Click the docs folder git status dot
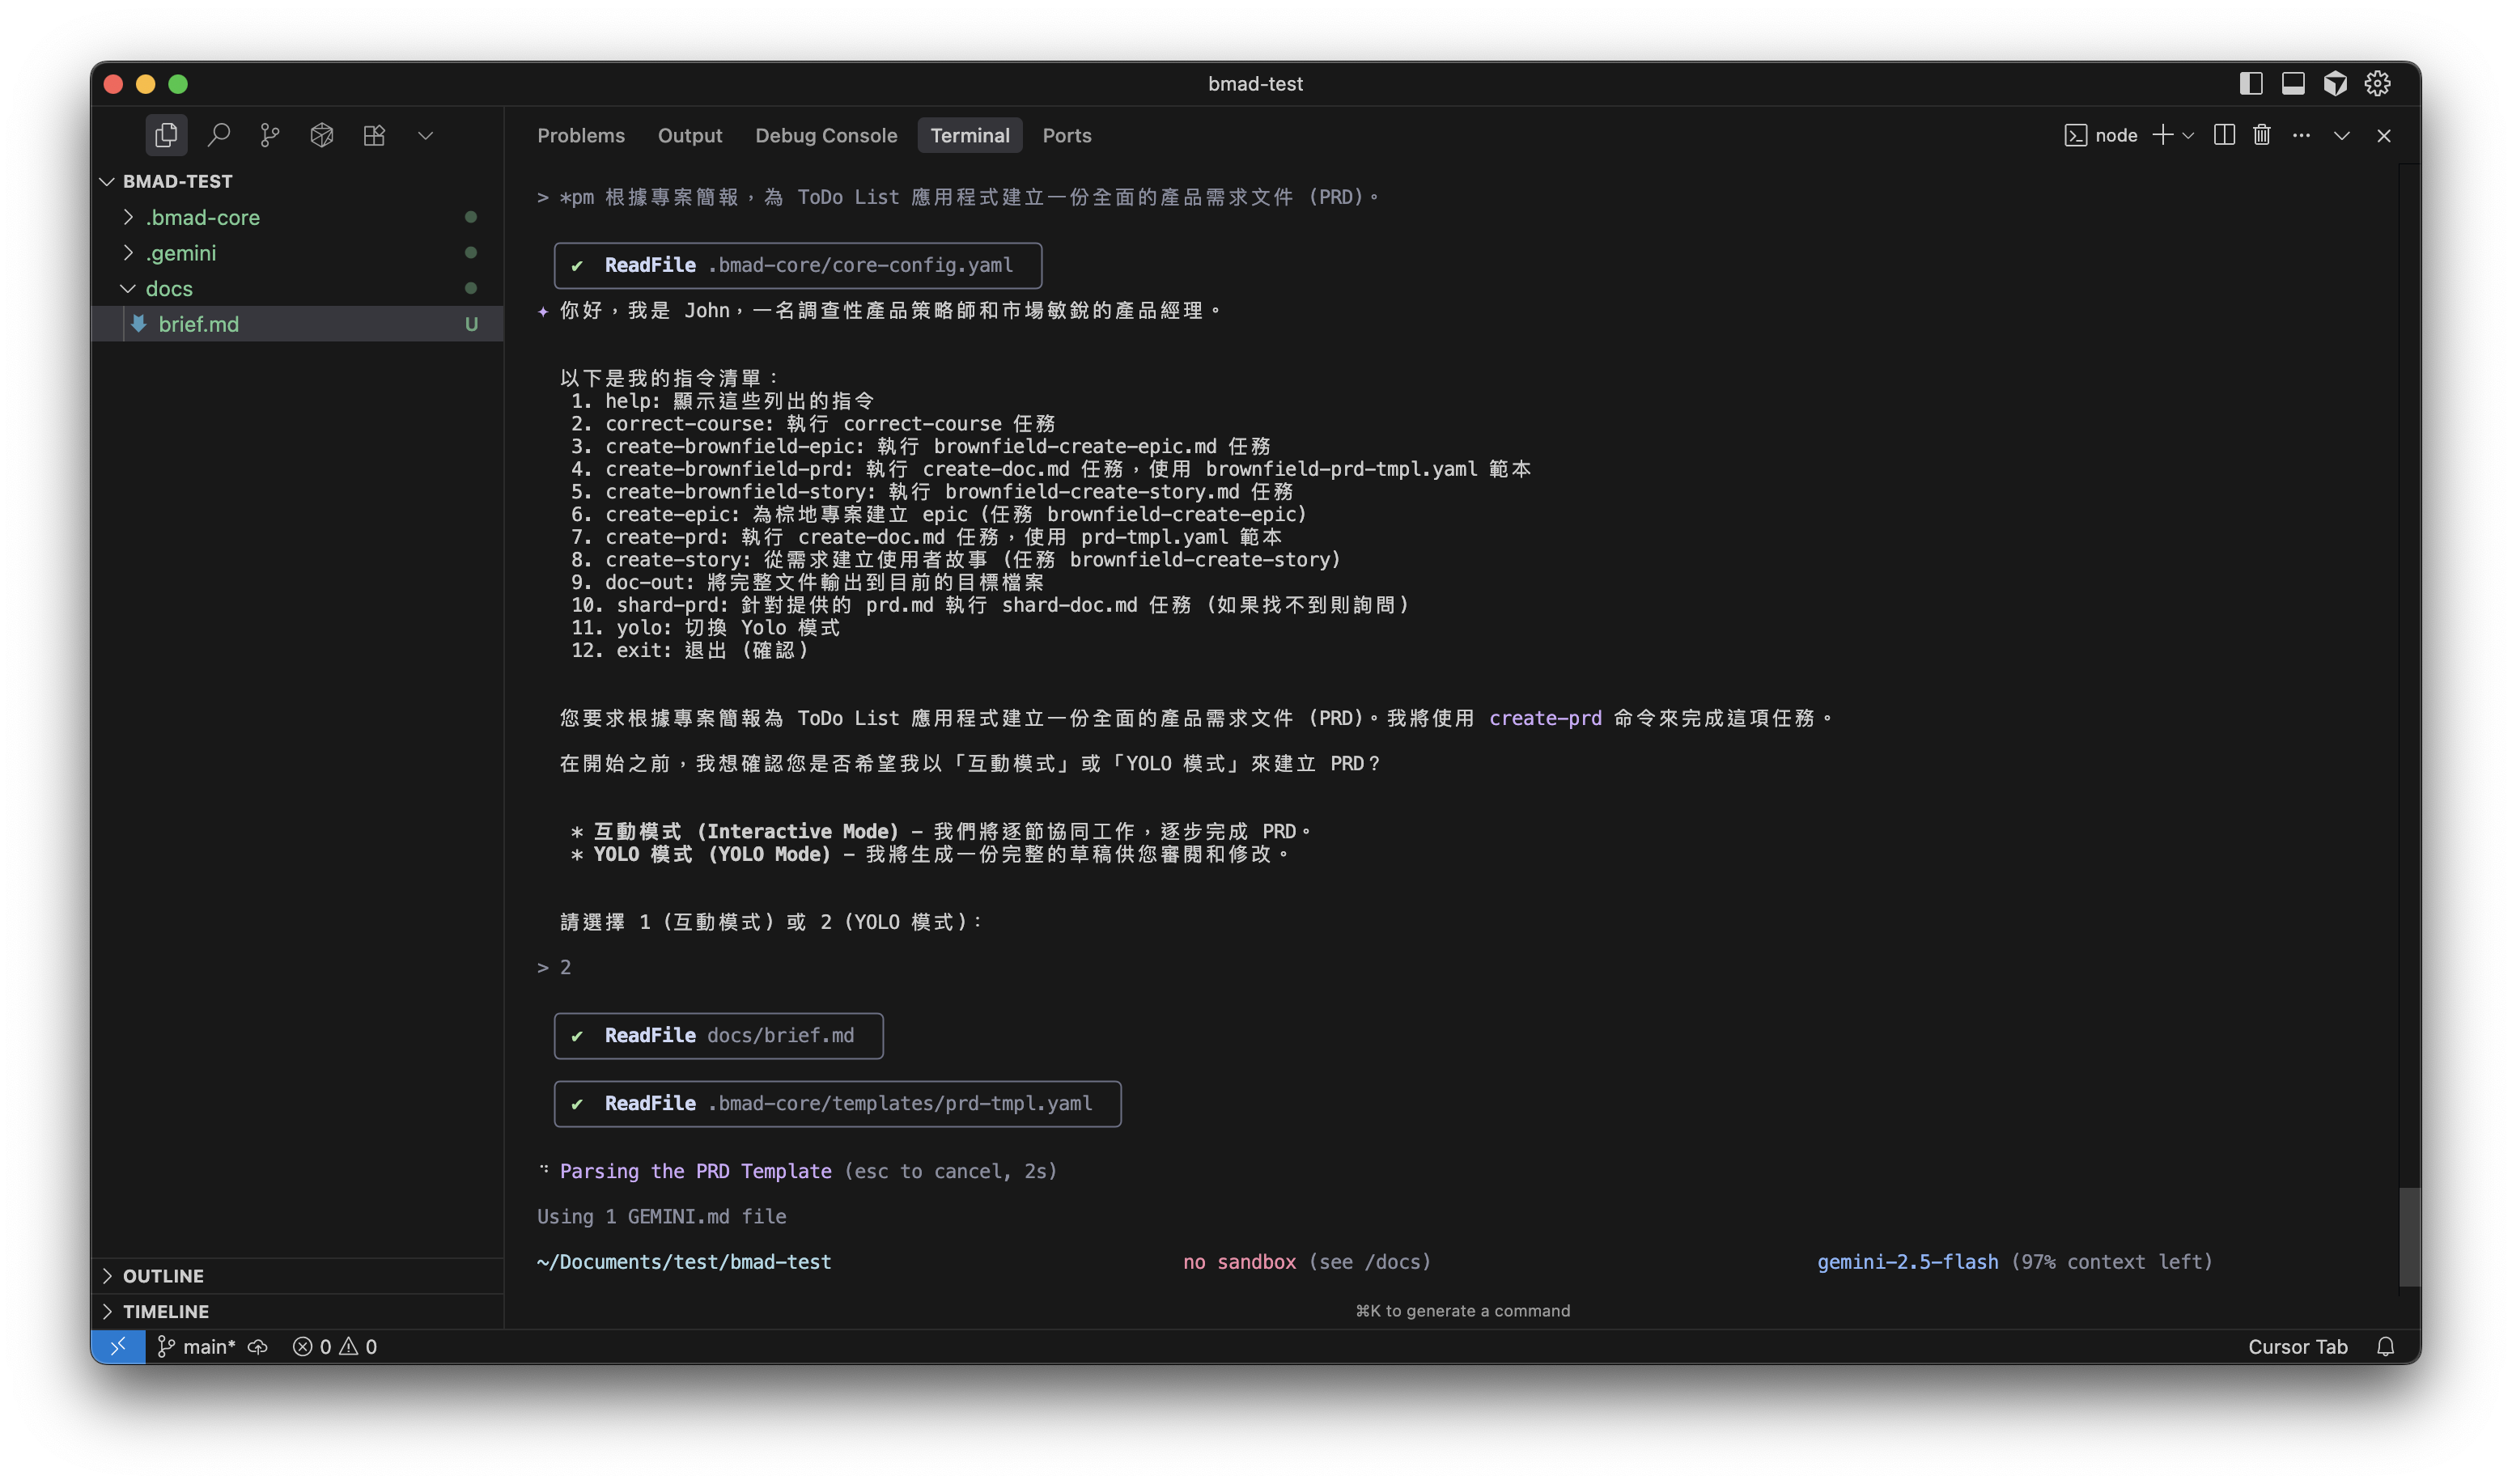The width and height of the screenshot is (2512, 1484). click(470, 288)
